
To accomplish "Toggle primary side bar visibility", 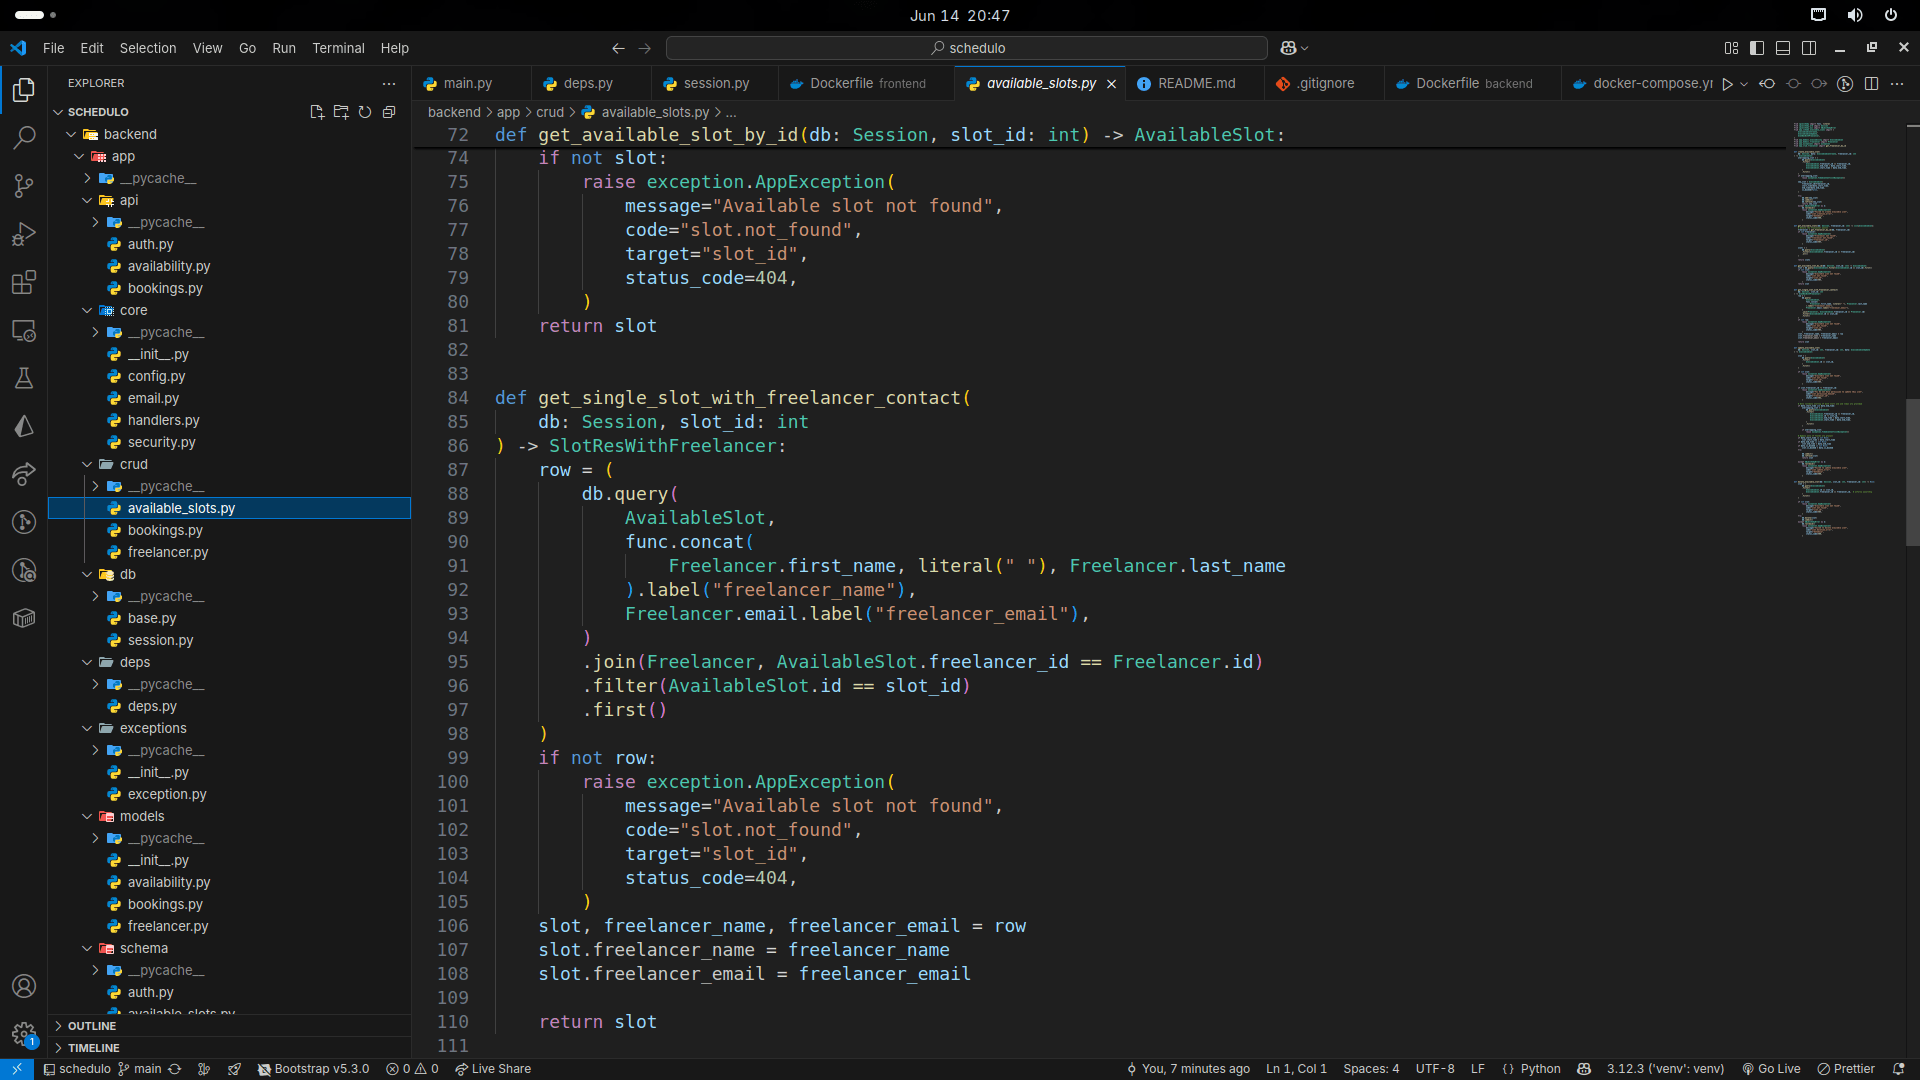I will (x=1757, y=48).
